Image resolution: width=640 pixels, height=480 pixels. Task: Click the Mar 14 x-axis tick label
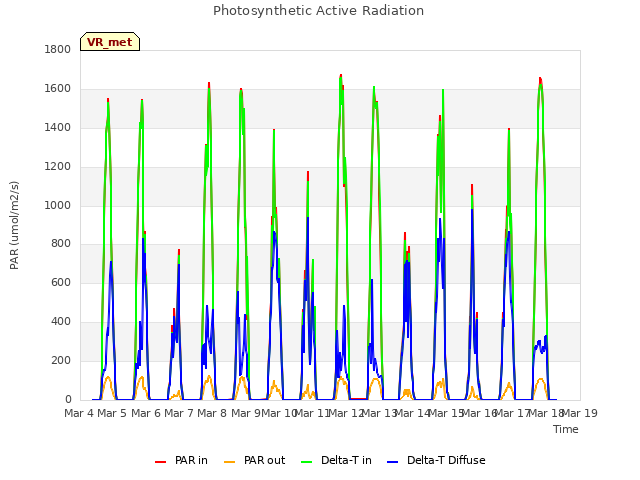coord(413,413)
